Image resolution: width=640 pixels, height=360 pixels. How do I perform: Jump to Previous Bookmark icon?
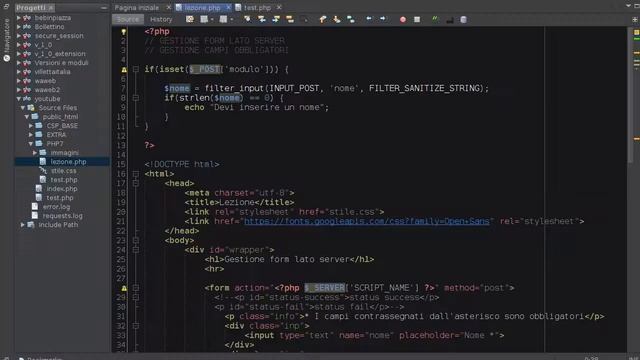coord(322,19)
